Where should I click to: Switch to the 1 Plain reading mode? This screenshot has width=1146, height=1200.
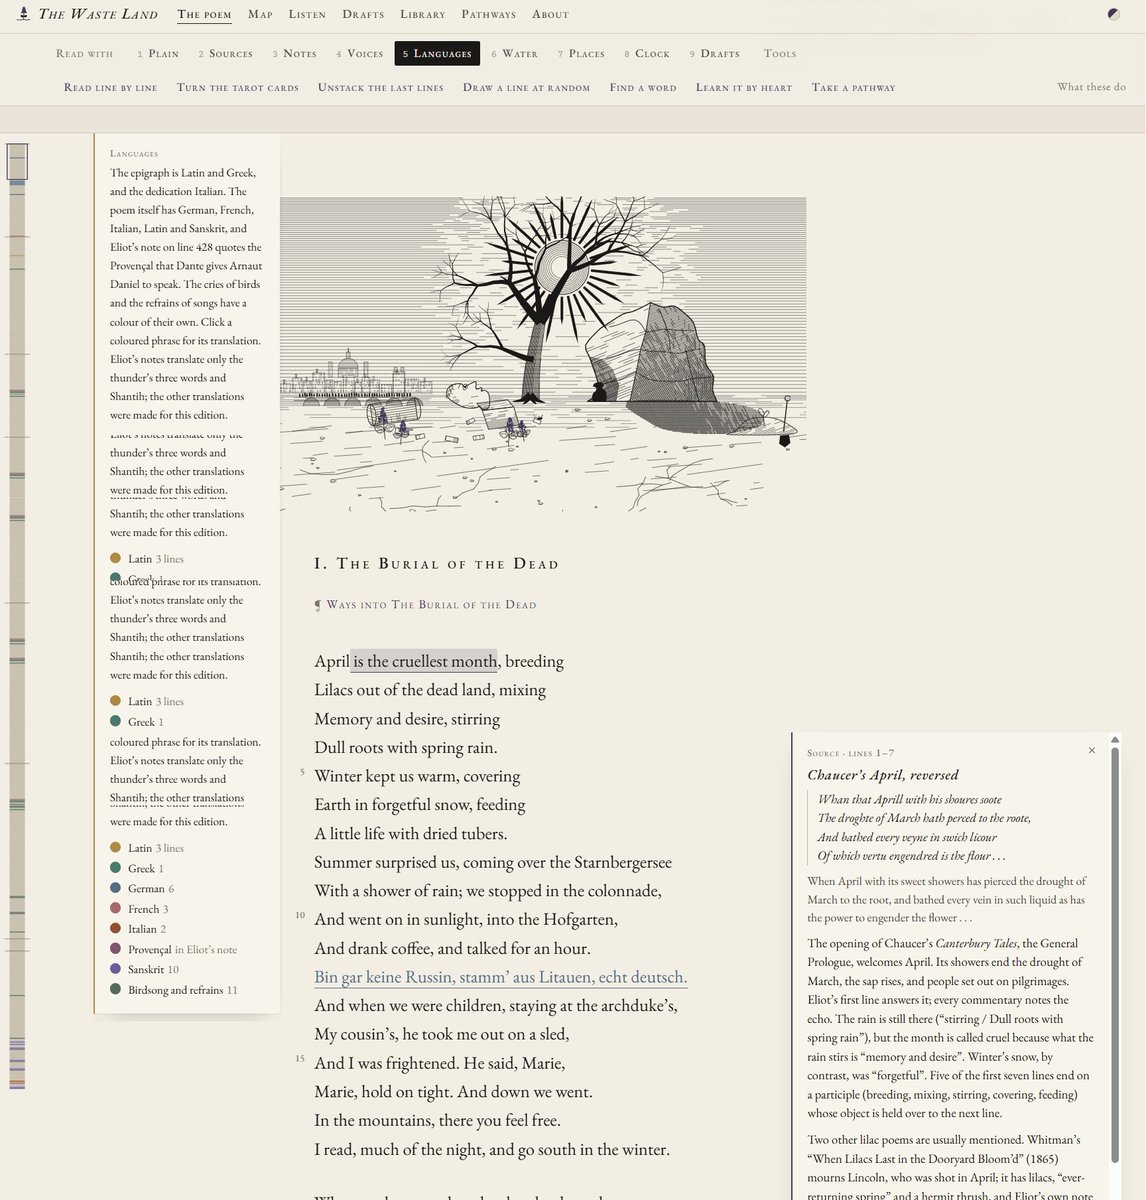click(x=158, y=54)
